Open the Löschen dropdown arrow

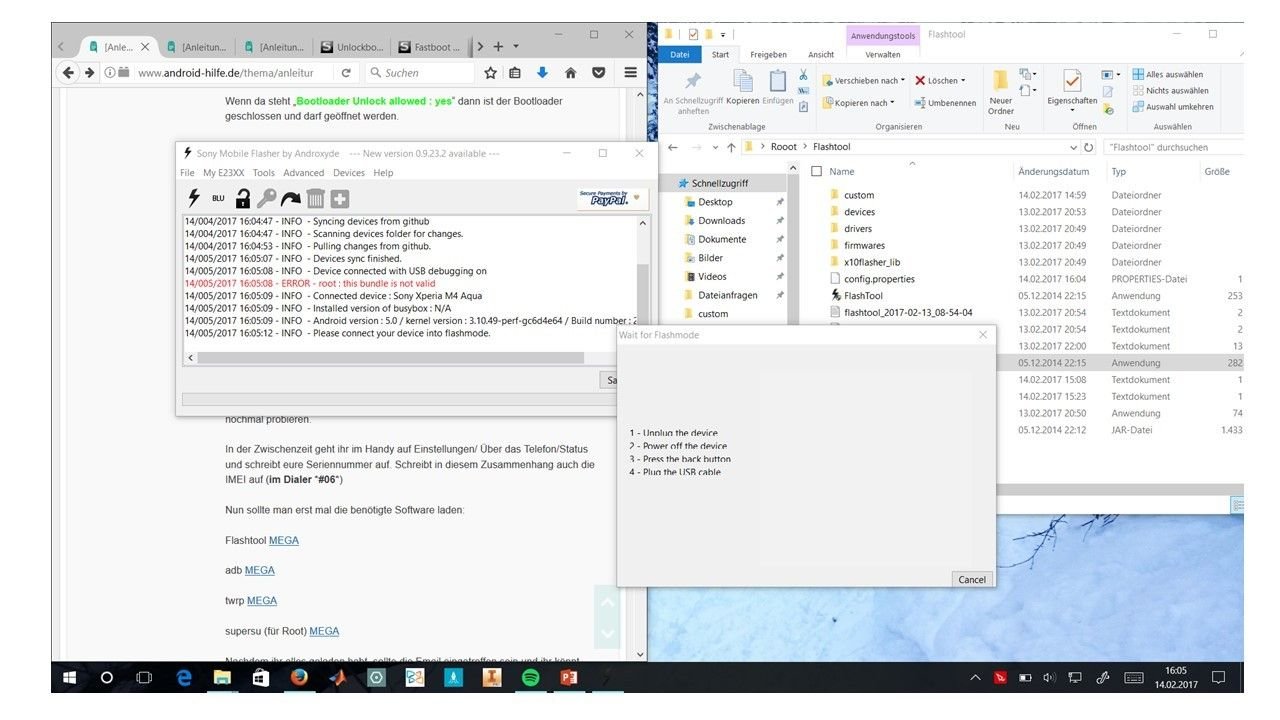tap(963, 80)
